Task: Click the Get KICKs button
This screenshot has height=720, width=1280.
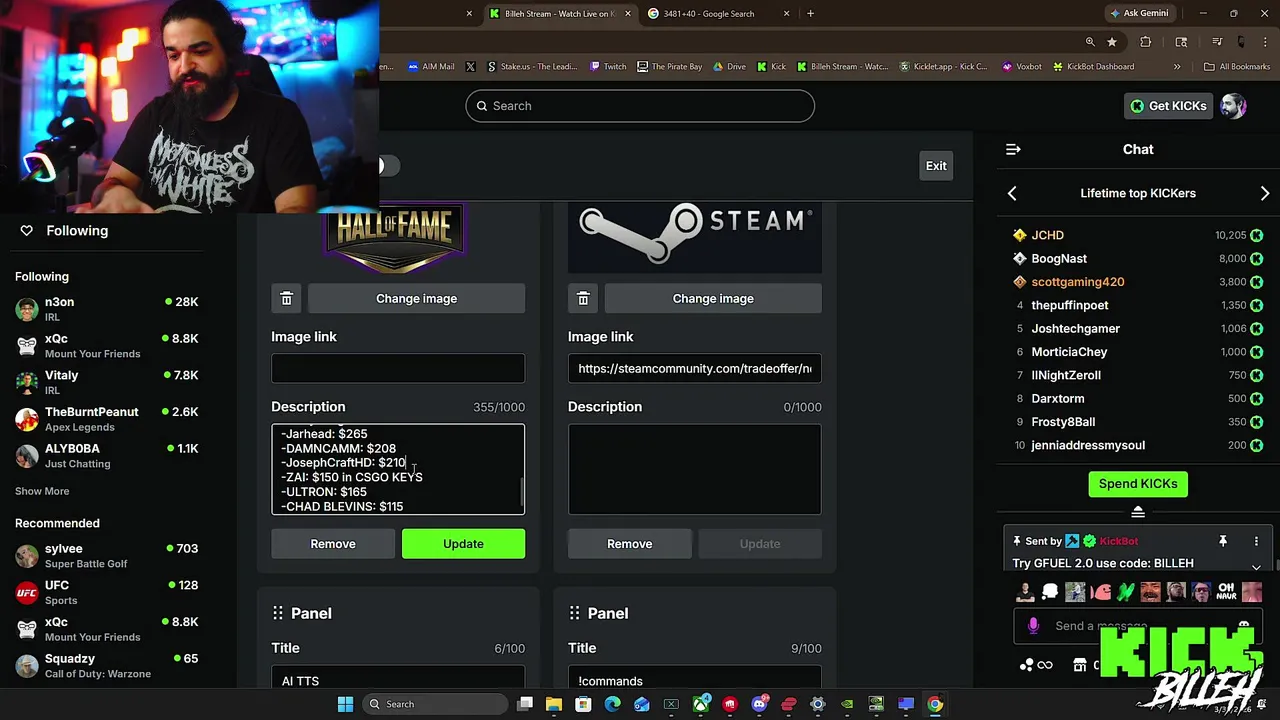Action: pos(1167,106)
